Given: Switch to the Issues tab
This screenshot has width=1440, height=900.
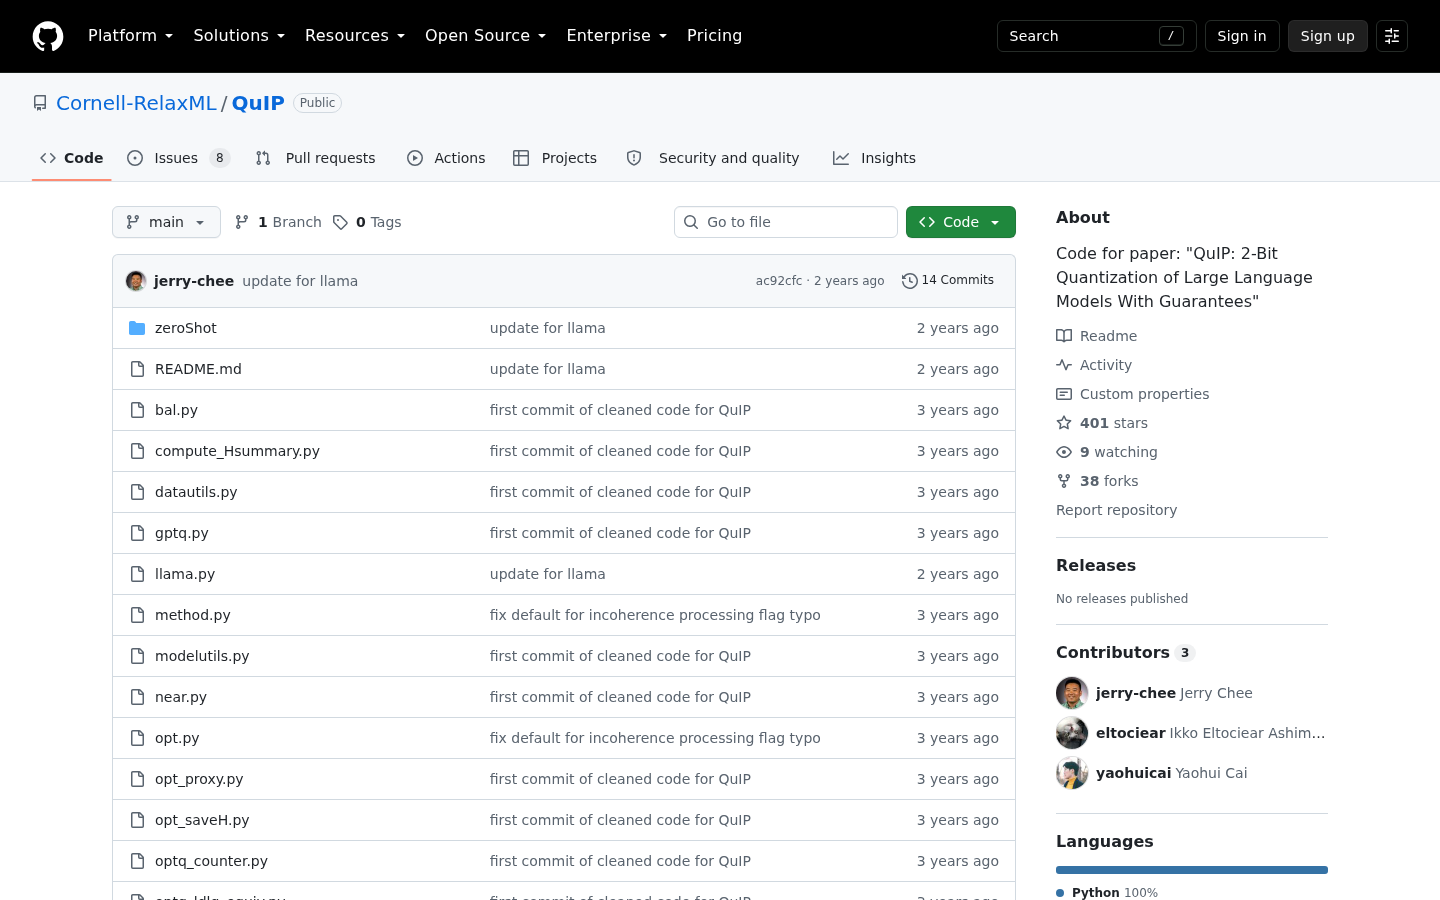Looking at the screenshot, I should point(179,158).
